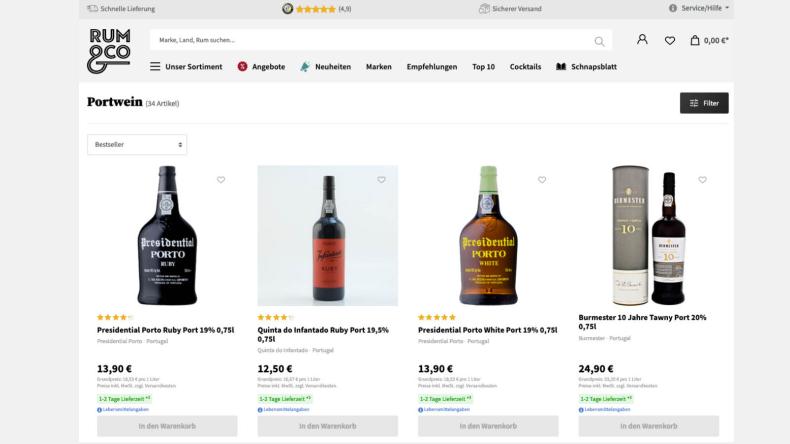790x444 pixels.
Task: Open the Cocktails menu item
Action: click(525, 67)
